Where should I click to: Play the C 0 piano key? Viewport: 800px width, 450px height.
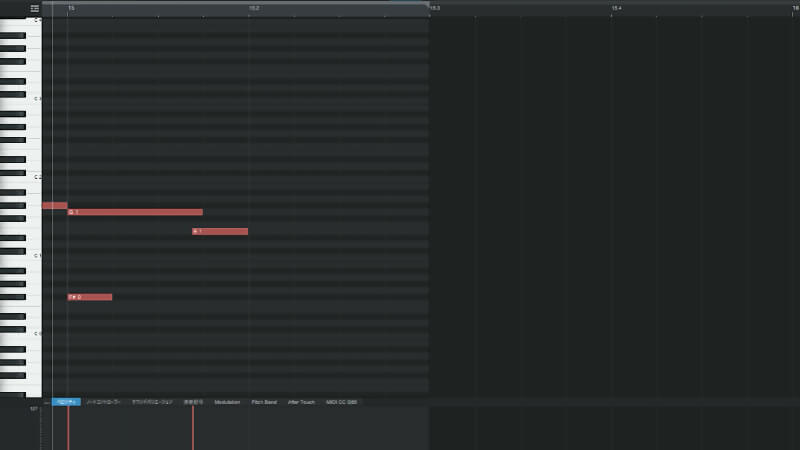tap(20, 334)
